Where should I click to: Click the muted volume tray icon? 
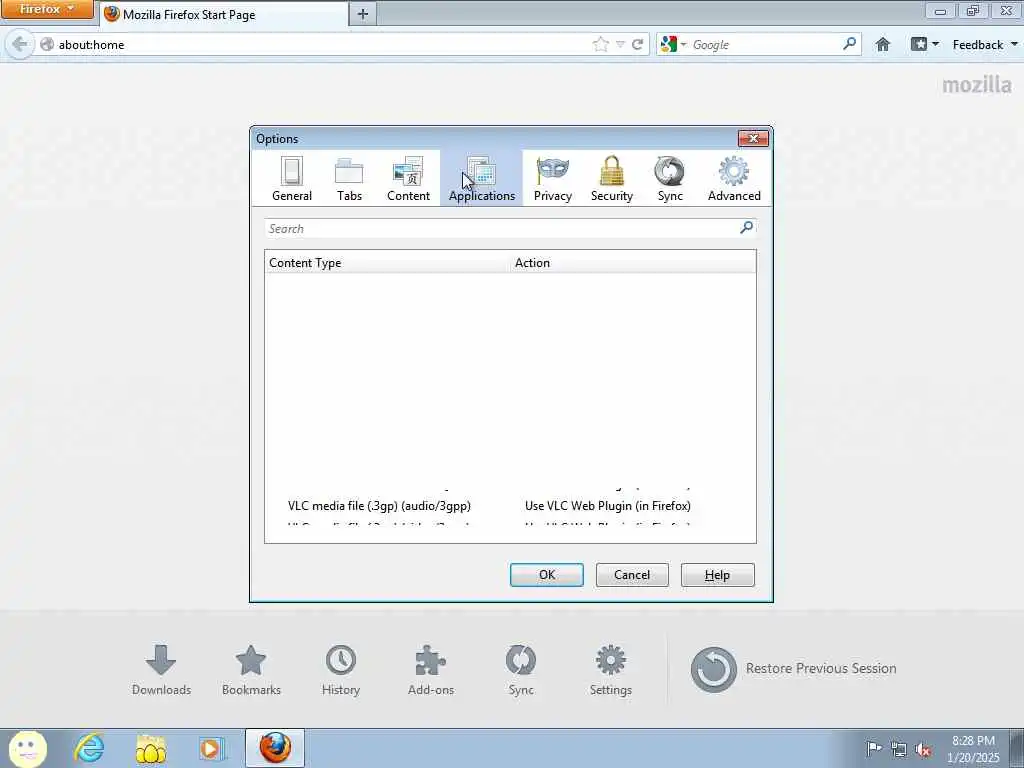923,749
